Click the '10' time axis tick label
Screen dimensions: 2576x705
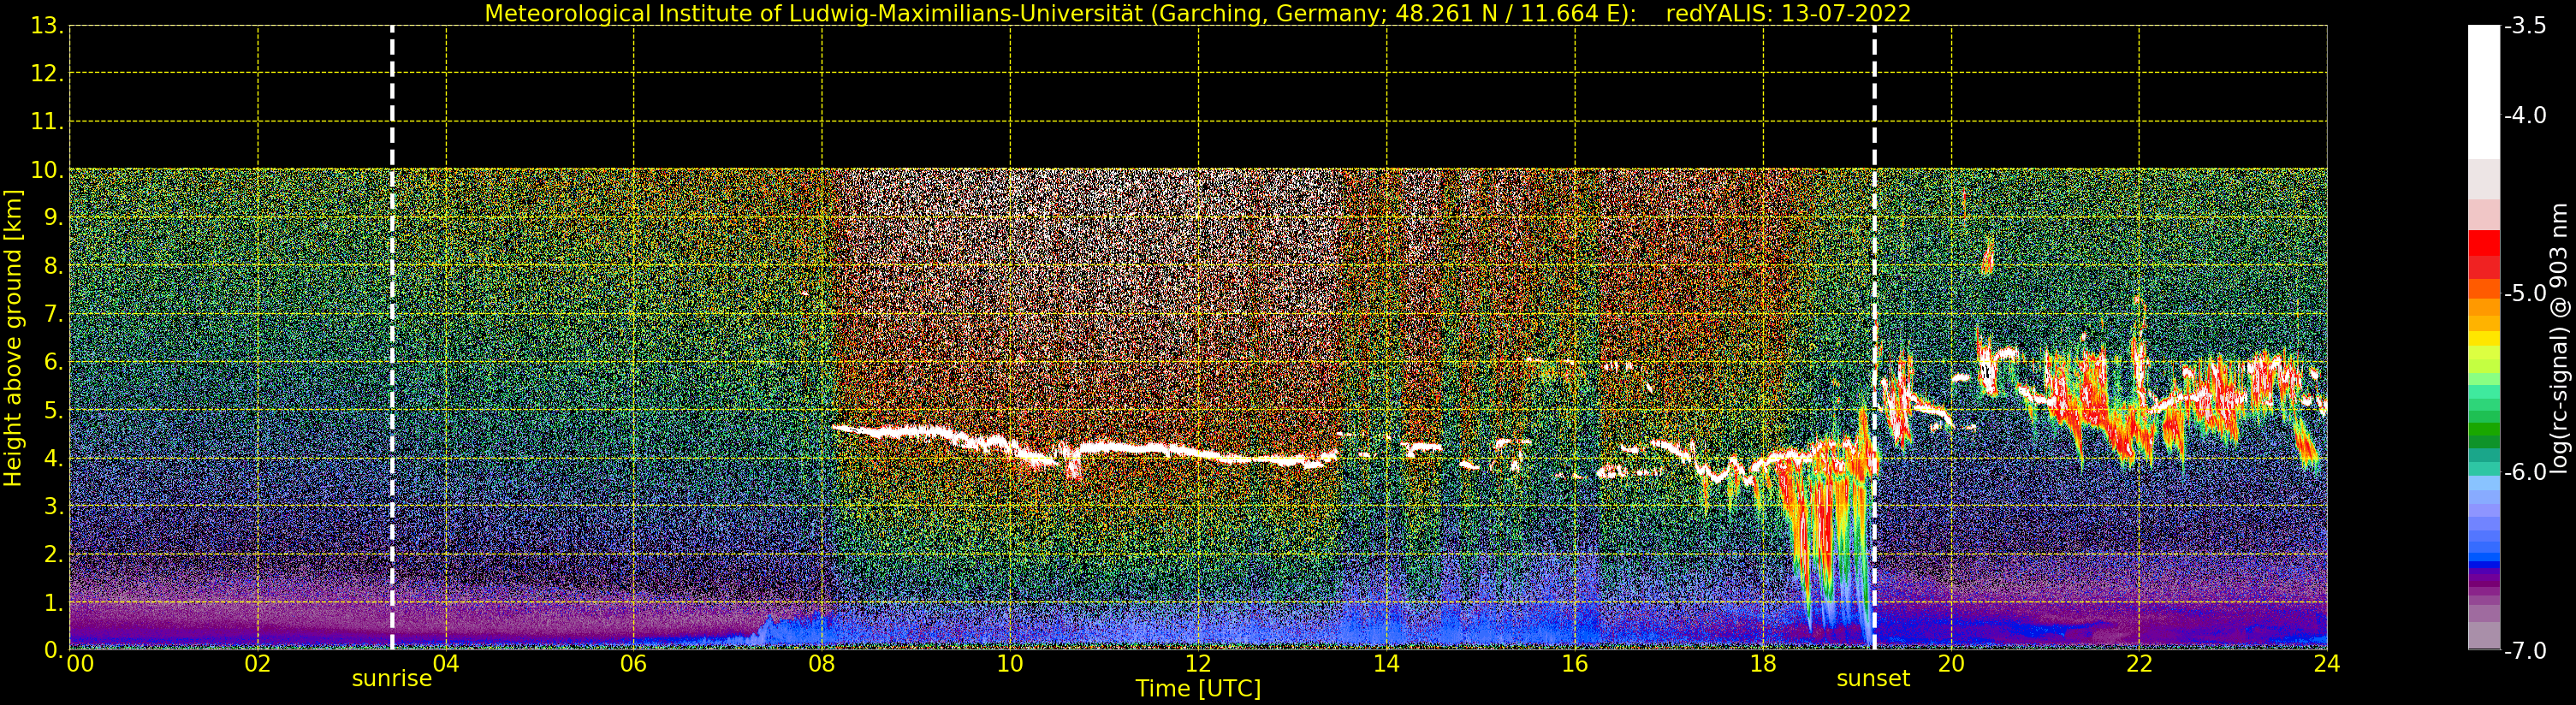coord(1010,664)
